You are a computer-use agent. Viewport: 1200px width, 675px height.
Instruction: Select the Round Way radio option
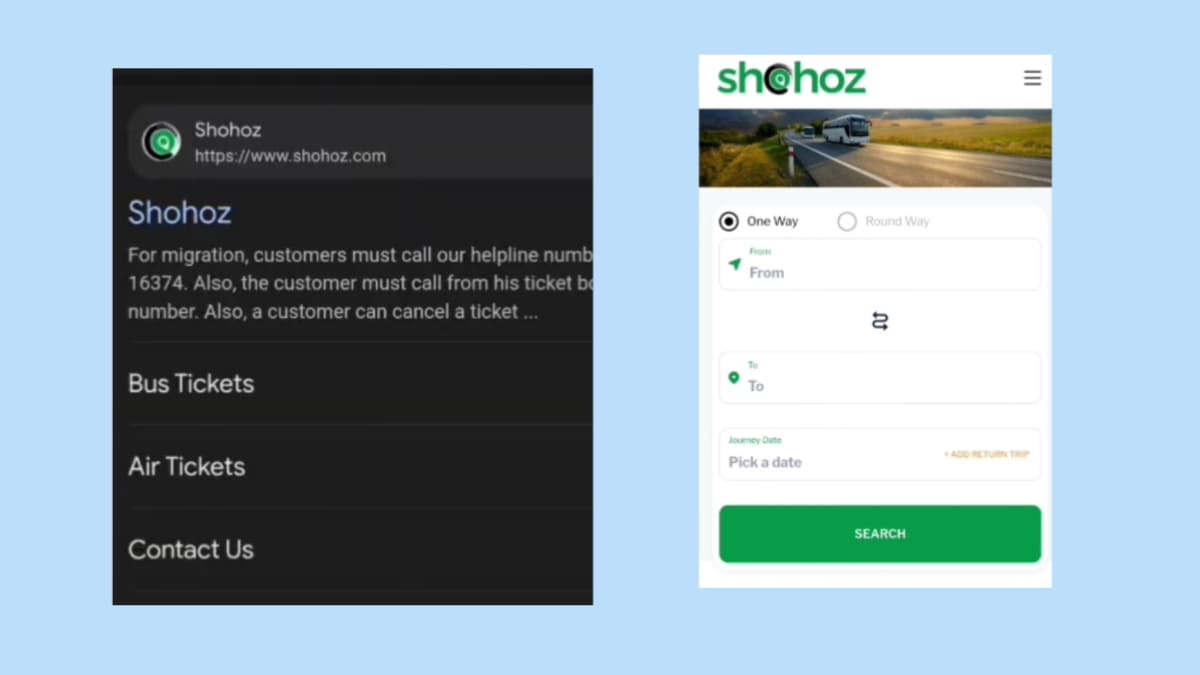click(x=847, y=221)
